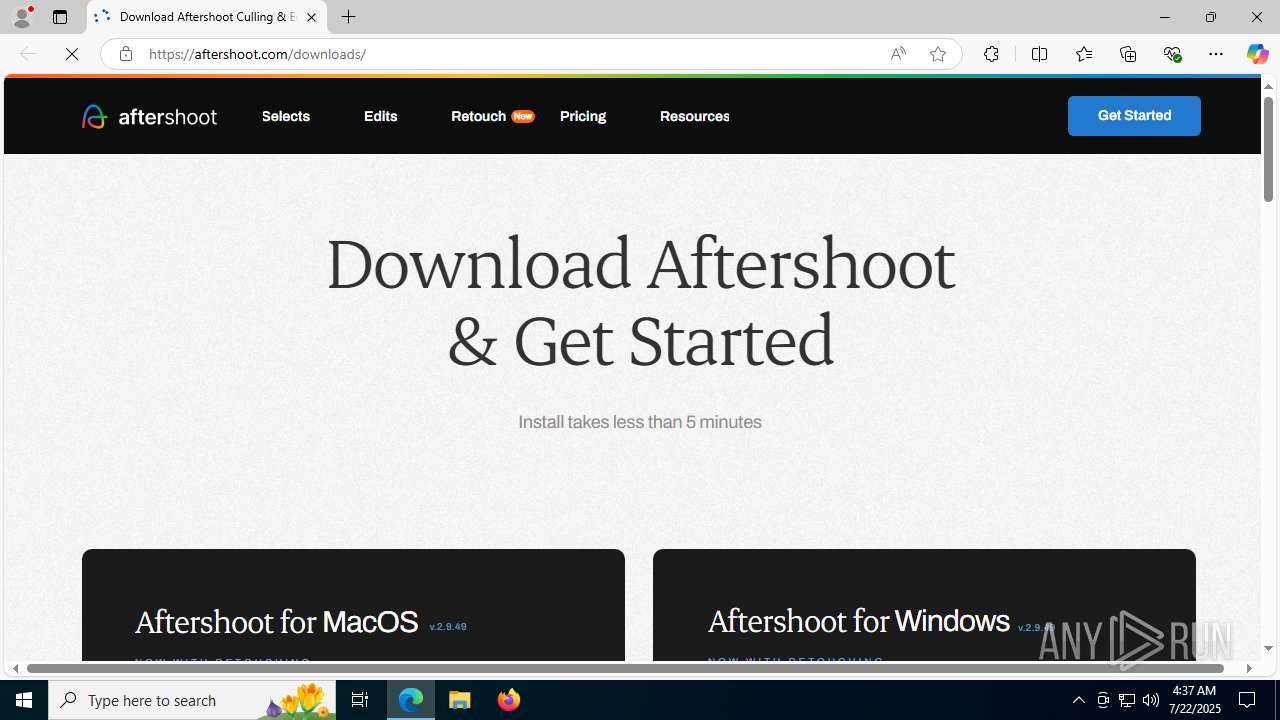View site information lock icon
Image resolution: width=1280 pixels, height=720 pixels.
[x=125, y=54]
